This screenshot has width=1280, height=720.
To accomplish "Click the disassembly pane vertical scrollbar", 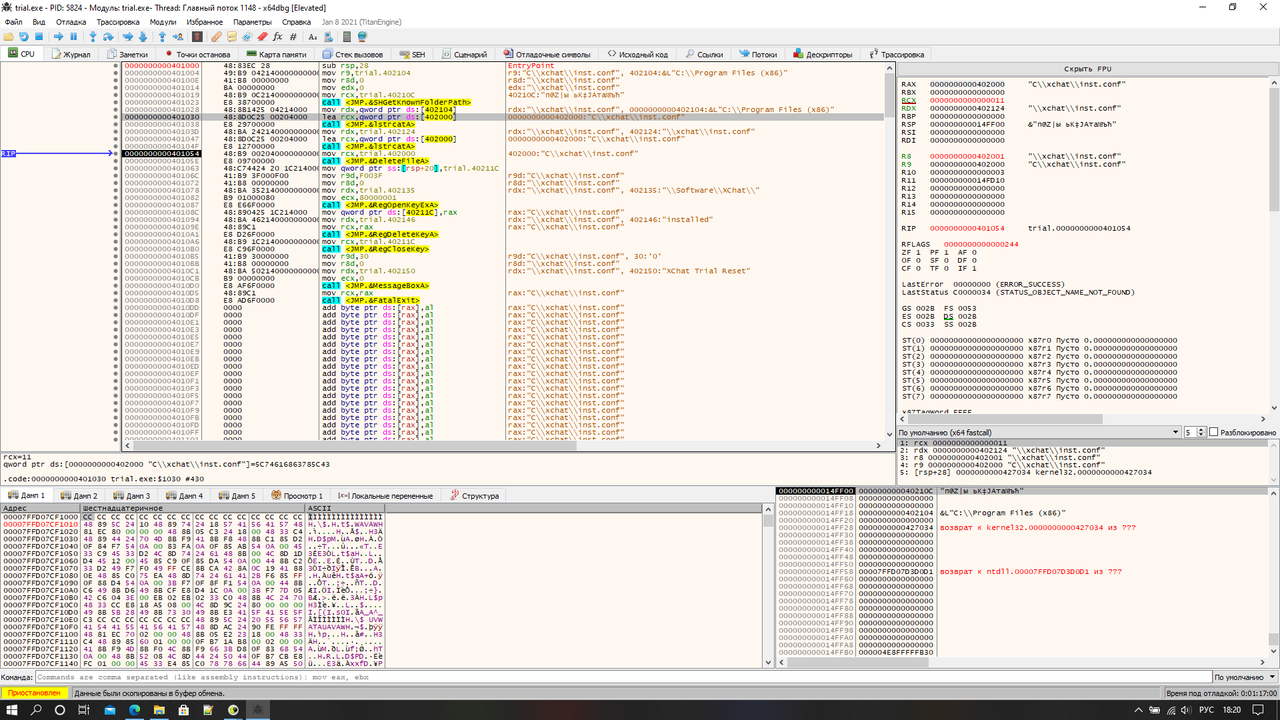I will 889,250.
